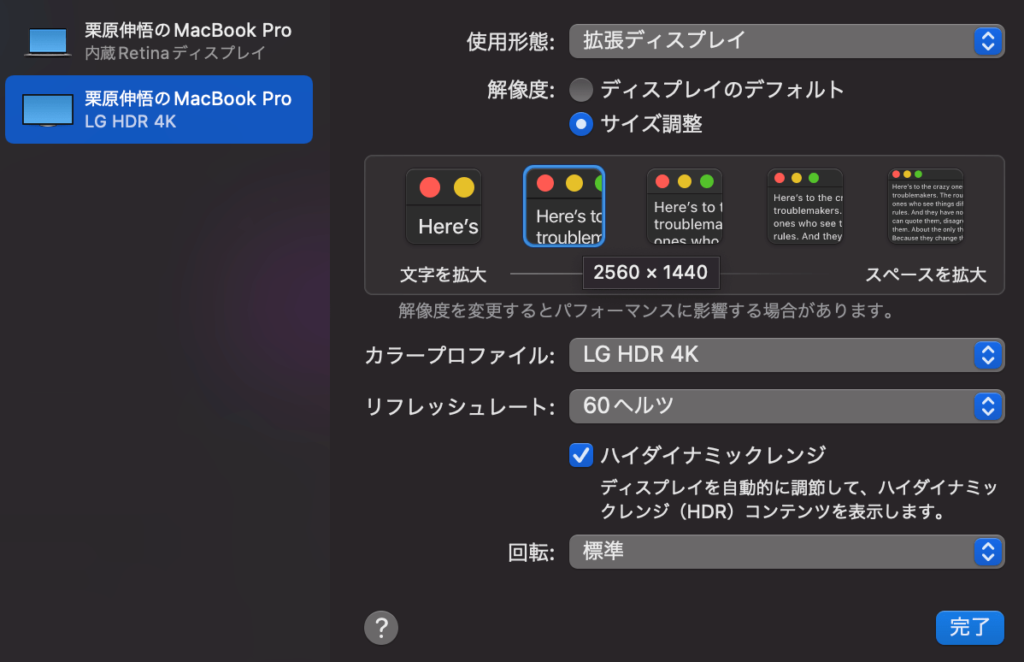Select the built-in Retina display (内蔵Retinaディスプレイ) entry

point(159,41)
